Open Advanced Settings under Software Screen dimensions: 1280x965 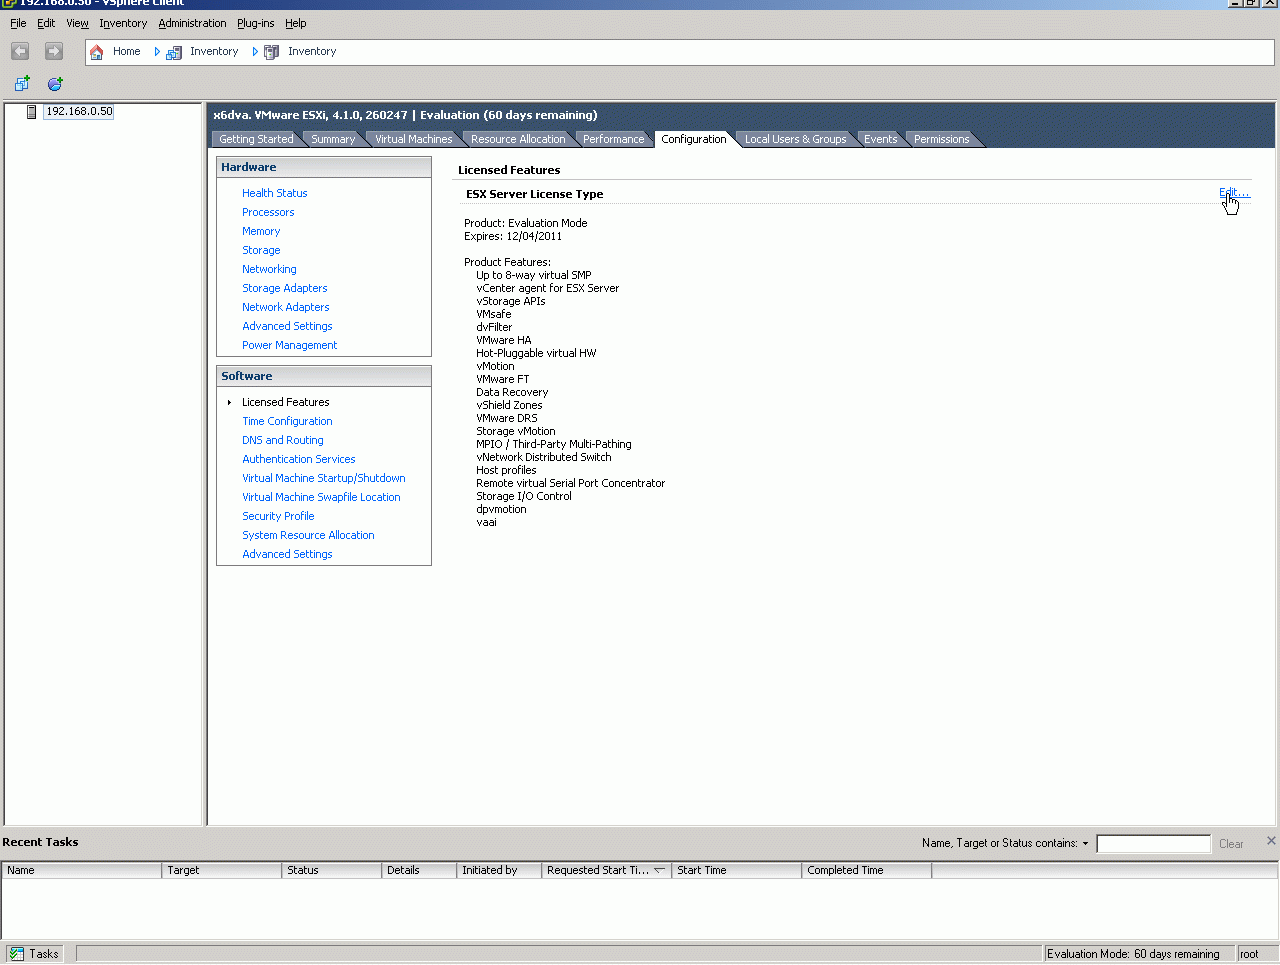pyautogui.click(x=287, y=554)
